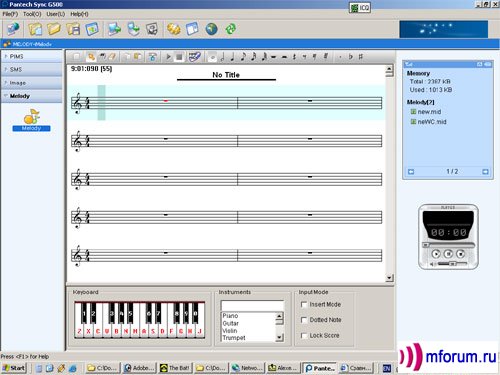The height and width of the screenshot is (375, 500).
Task: Select the sixteenth note duration
Action: 253,57
